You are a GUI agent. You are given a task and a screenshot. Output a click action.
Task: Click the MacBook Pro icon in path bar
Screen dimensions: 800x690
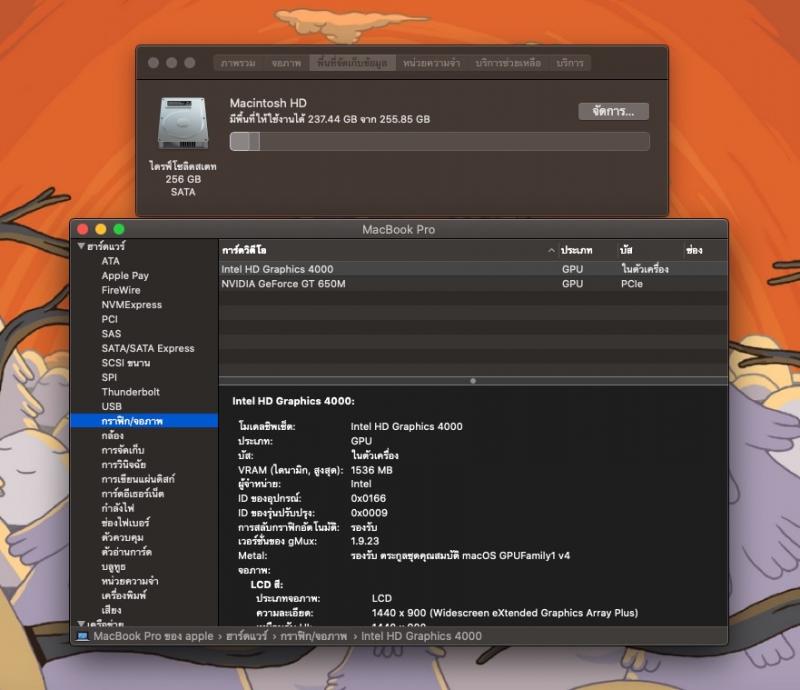point(82,636)
